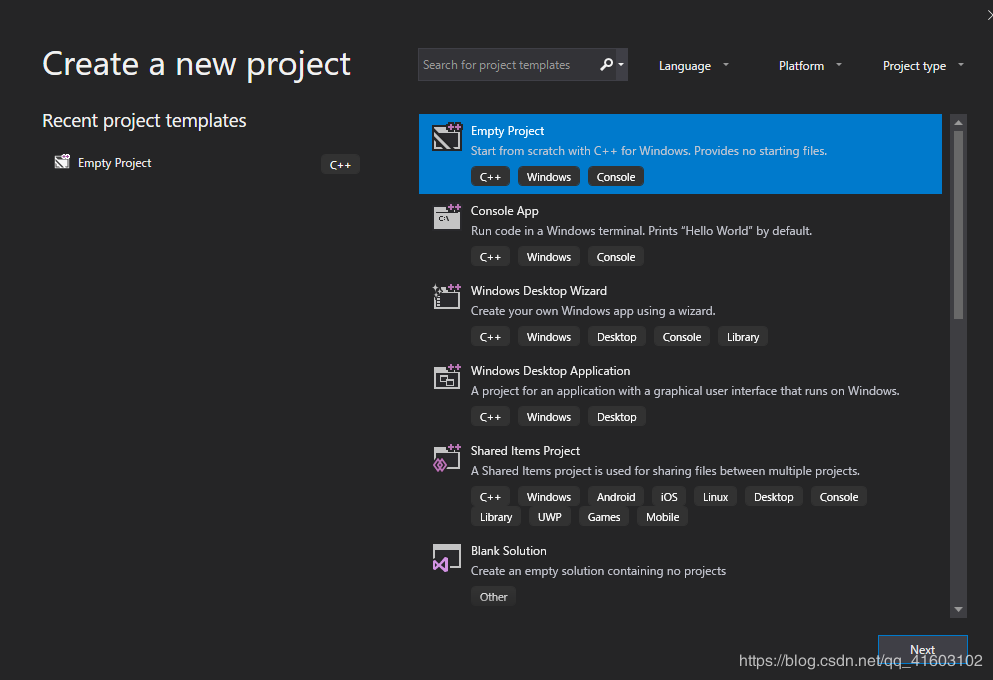993x680 pixels.
Task: Open recent Empty Project template
Action: click(115, 163)
